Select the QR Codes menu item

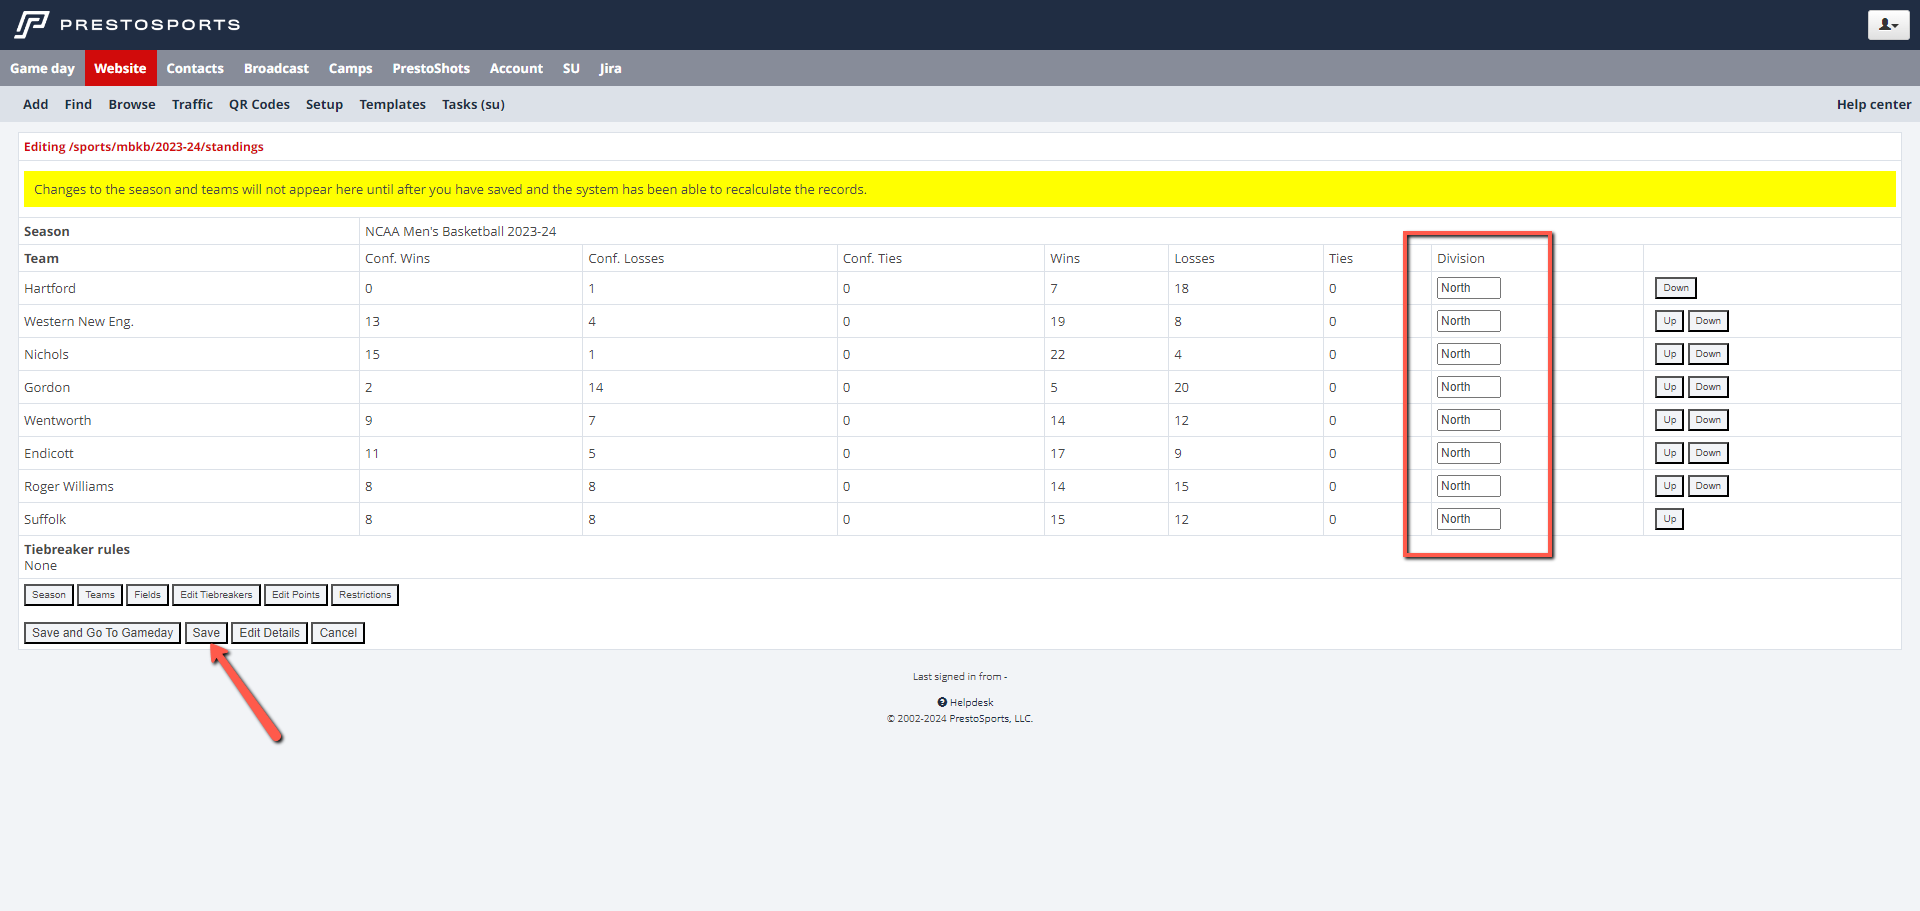pos(259,104)
